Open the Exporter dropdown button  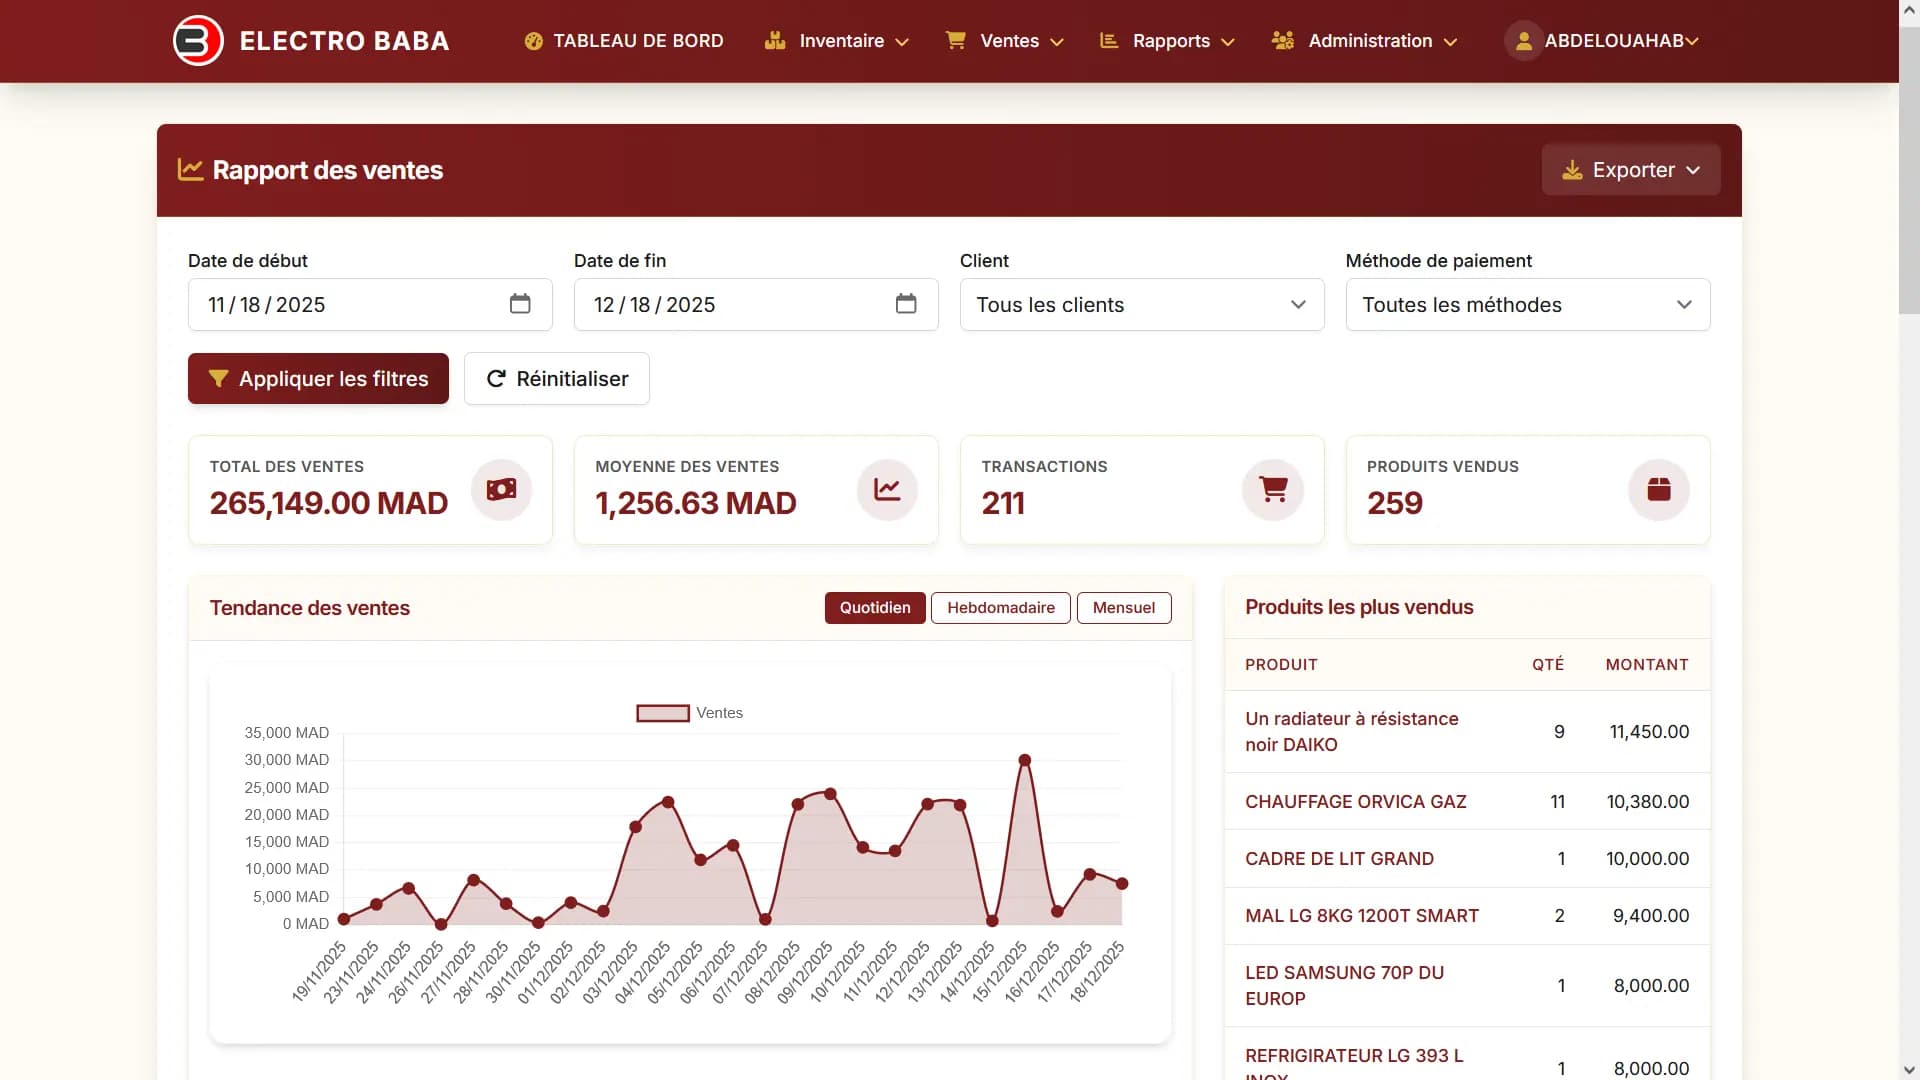point(1630,170)
